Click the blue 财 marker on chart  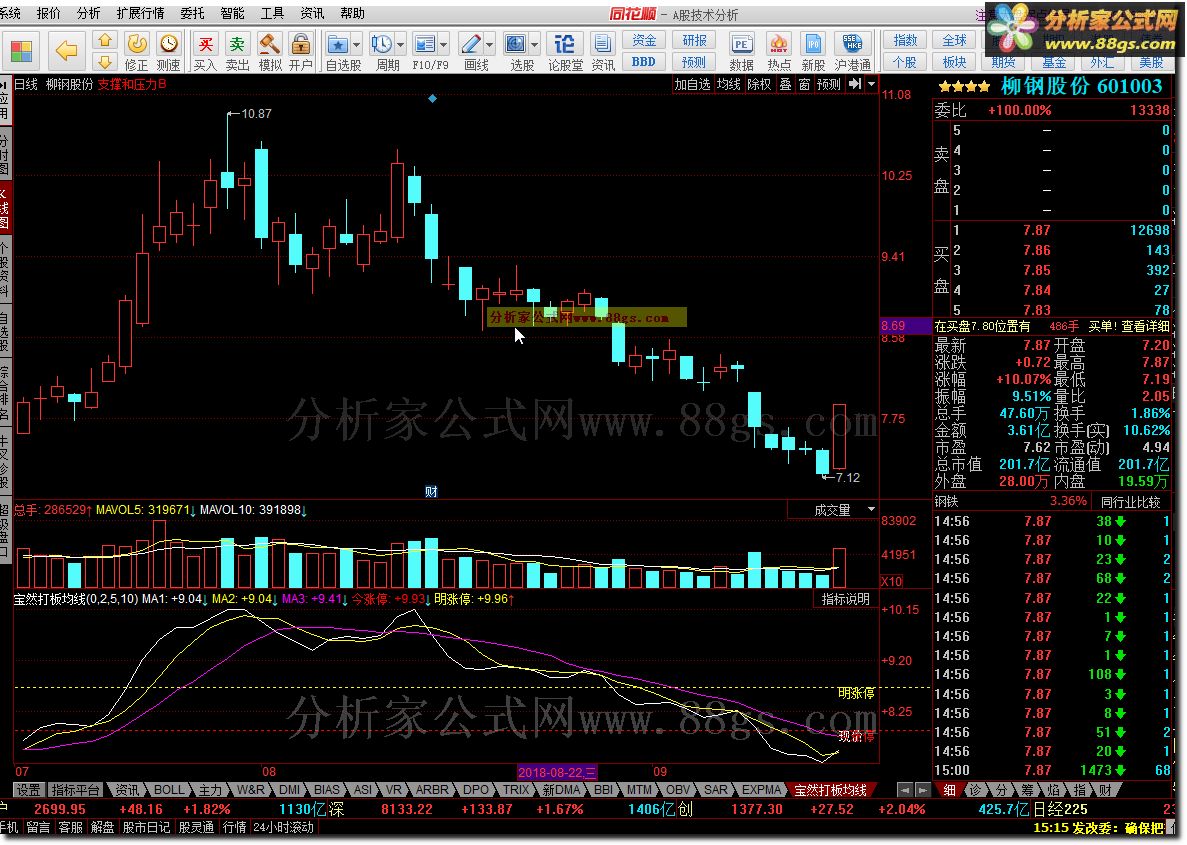tap(431, 491)
